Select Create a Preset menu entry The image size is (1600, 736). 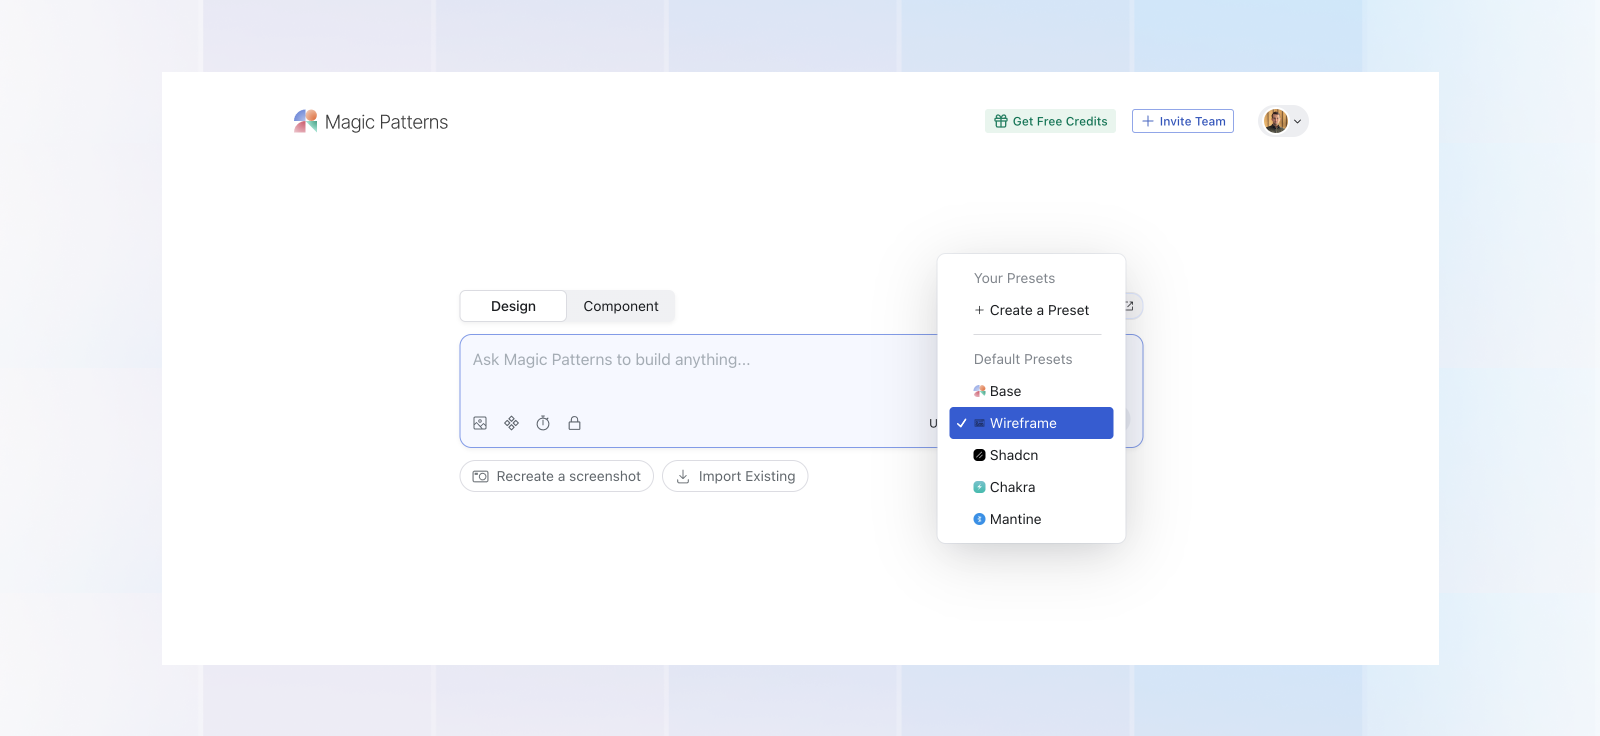[x=1031, y=310]
